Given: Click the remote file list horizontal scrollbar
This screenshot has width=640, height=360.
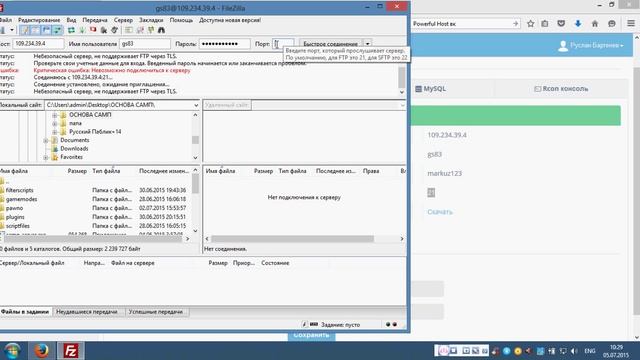Looking at the screenshot, I should (292, 239).
